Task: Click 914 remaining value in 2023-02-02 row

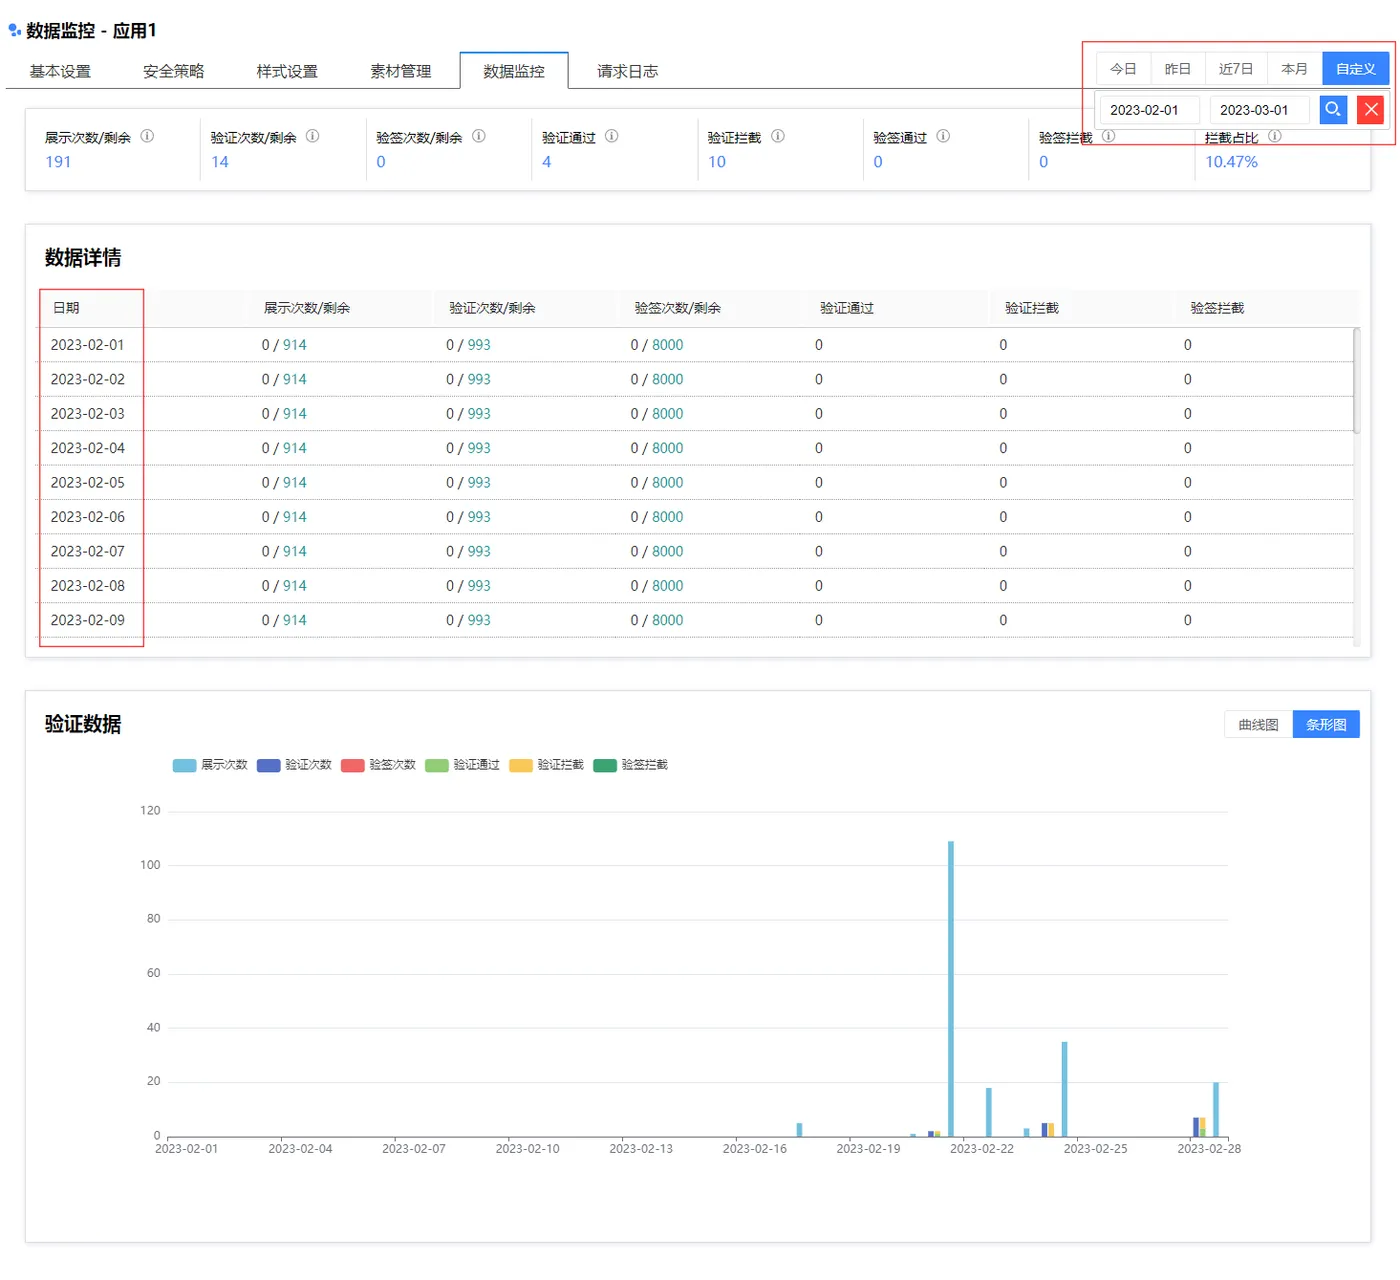Action: point(294,380)
